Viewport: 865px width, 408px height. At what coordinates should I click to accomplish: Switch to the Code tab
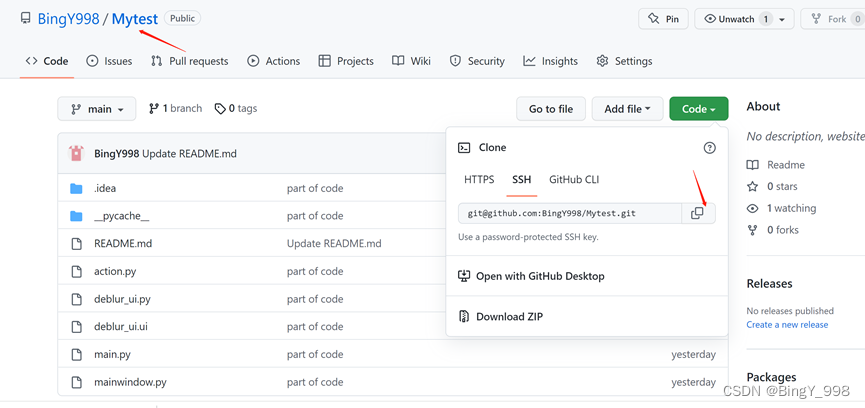pyautogui.click(x=47, y=61)
